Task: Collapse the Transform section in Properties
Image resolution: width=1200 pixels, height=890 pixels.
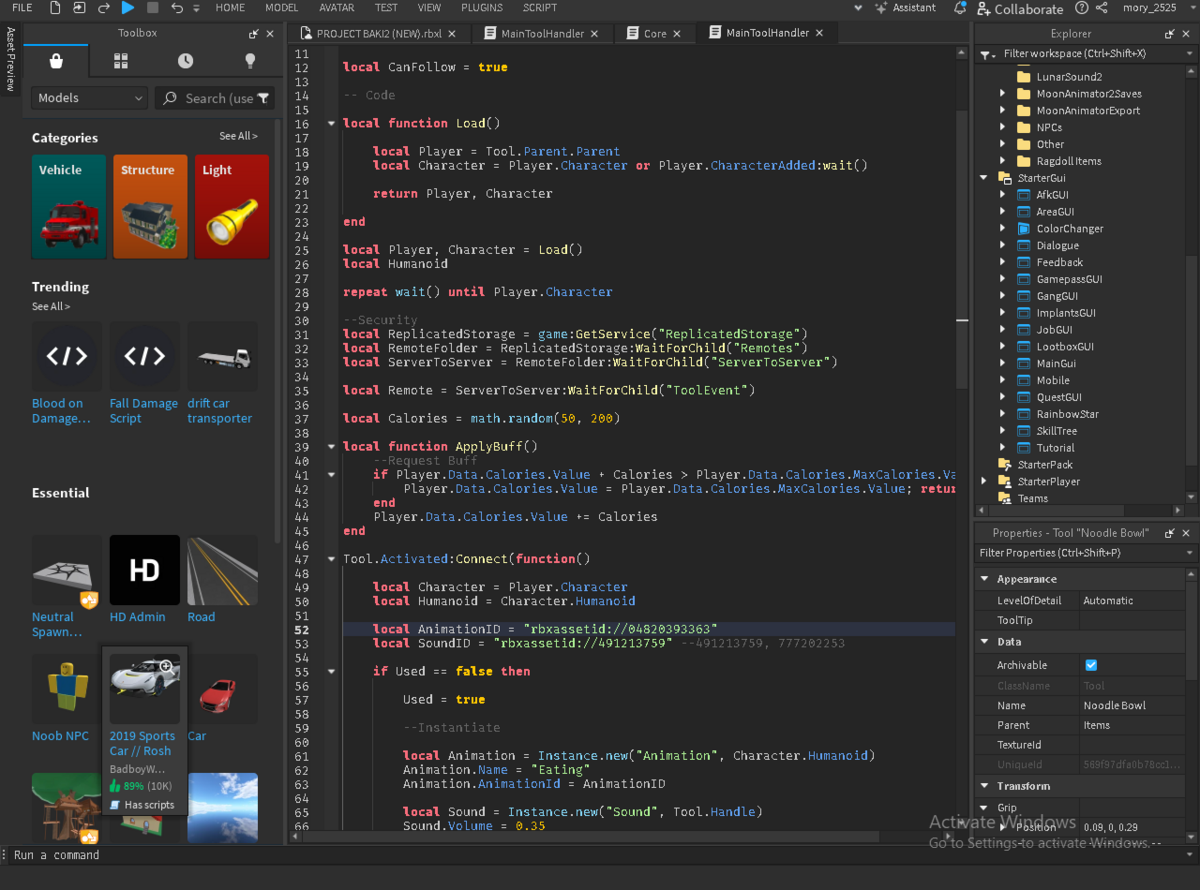Action: 985,786
